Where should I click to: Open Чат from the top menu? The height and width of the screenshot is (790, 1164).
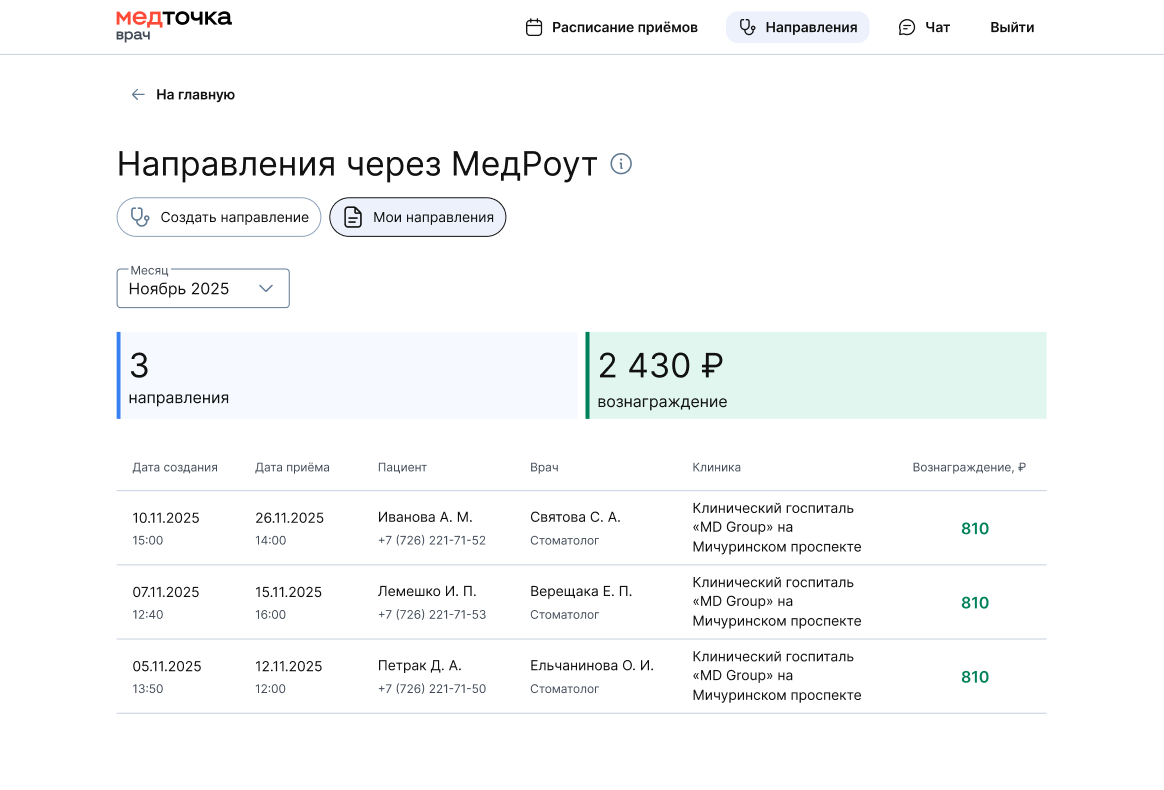[937, 27]
